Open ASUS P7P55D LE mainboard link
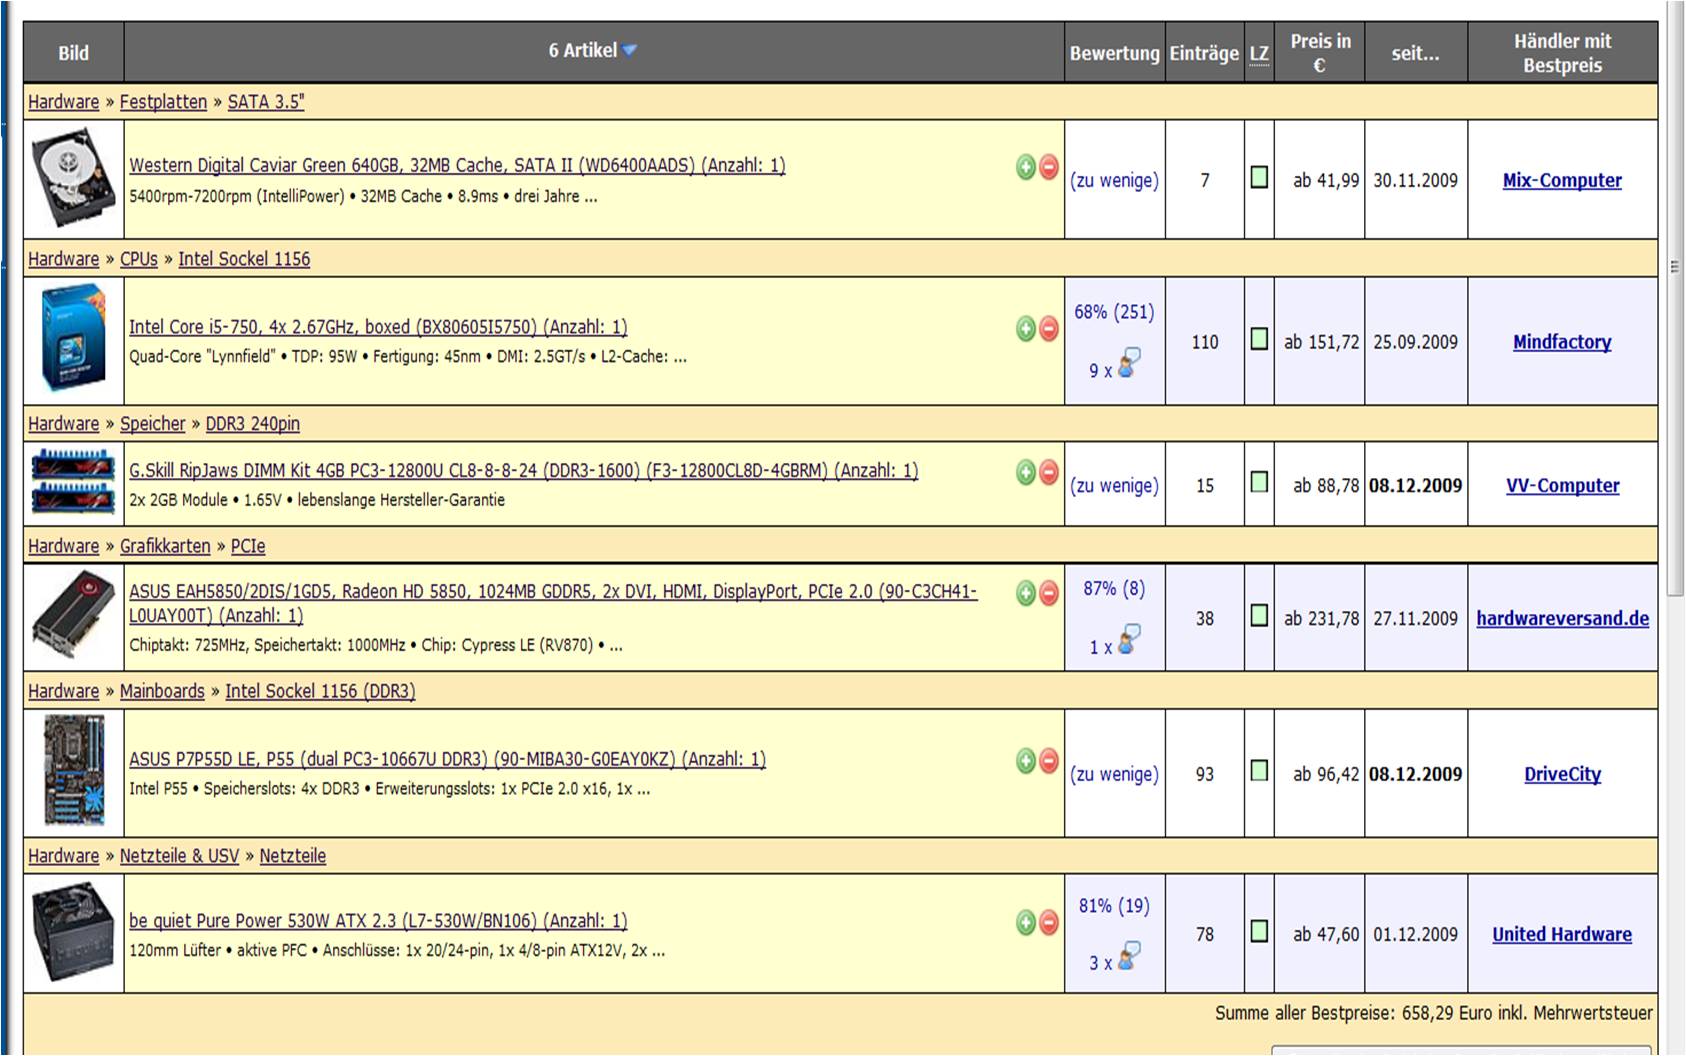Image resolution: width=1686 pixels, height=1056 pixels. (447, 759)
